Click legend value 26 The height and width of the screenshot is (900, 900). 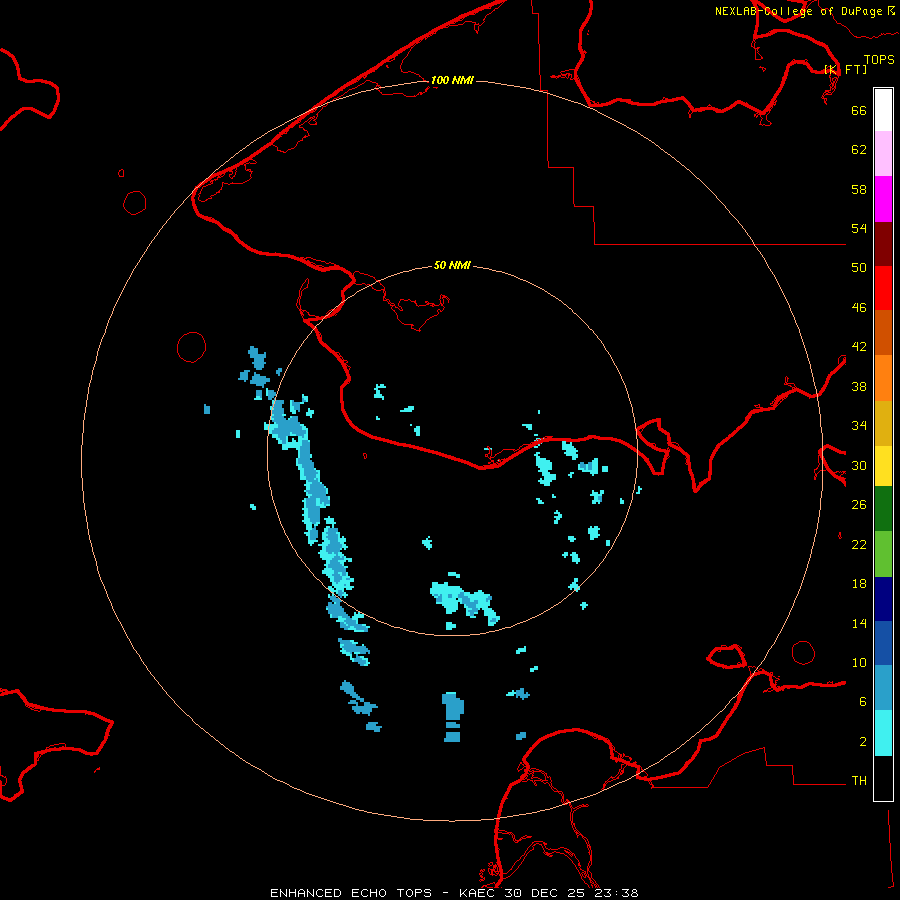pos(859,505)
